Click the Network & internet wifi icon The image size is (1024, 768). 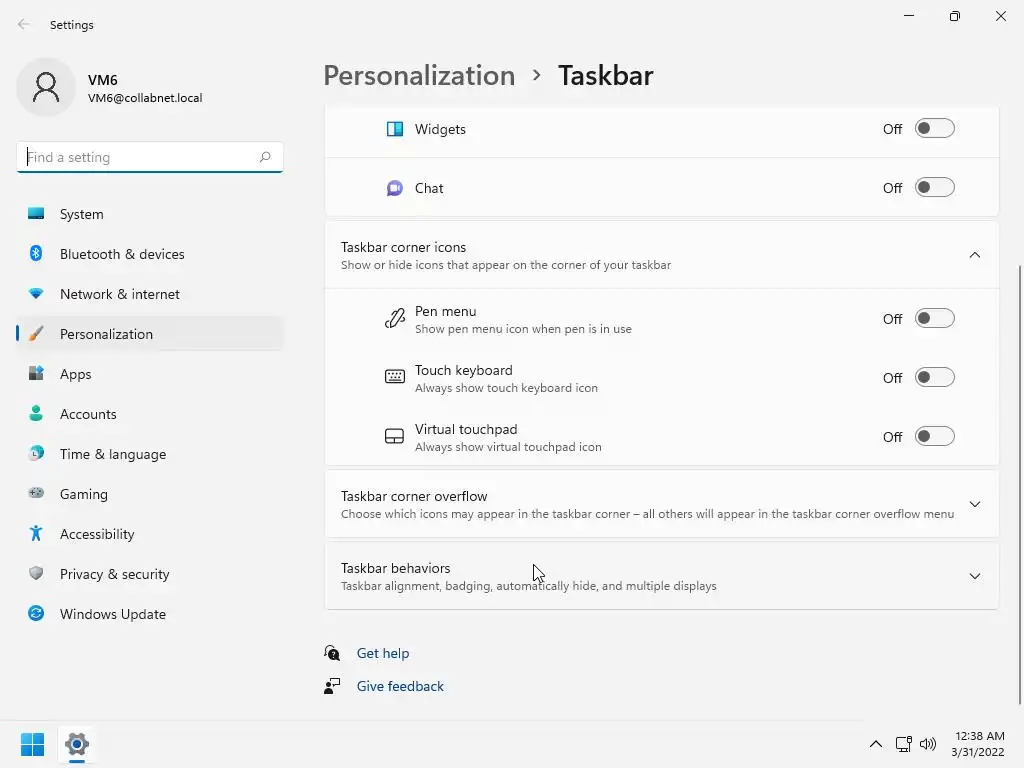pos(36,294)
